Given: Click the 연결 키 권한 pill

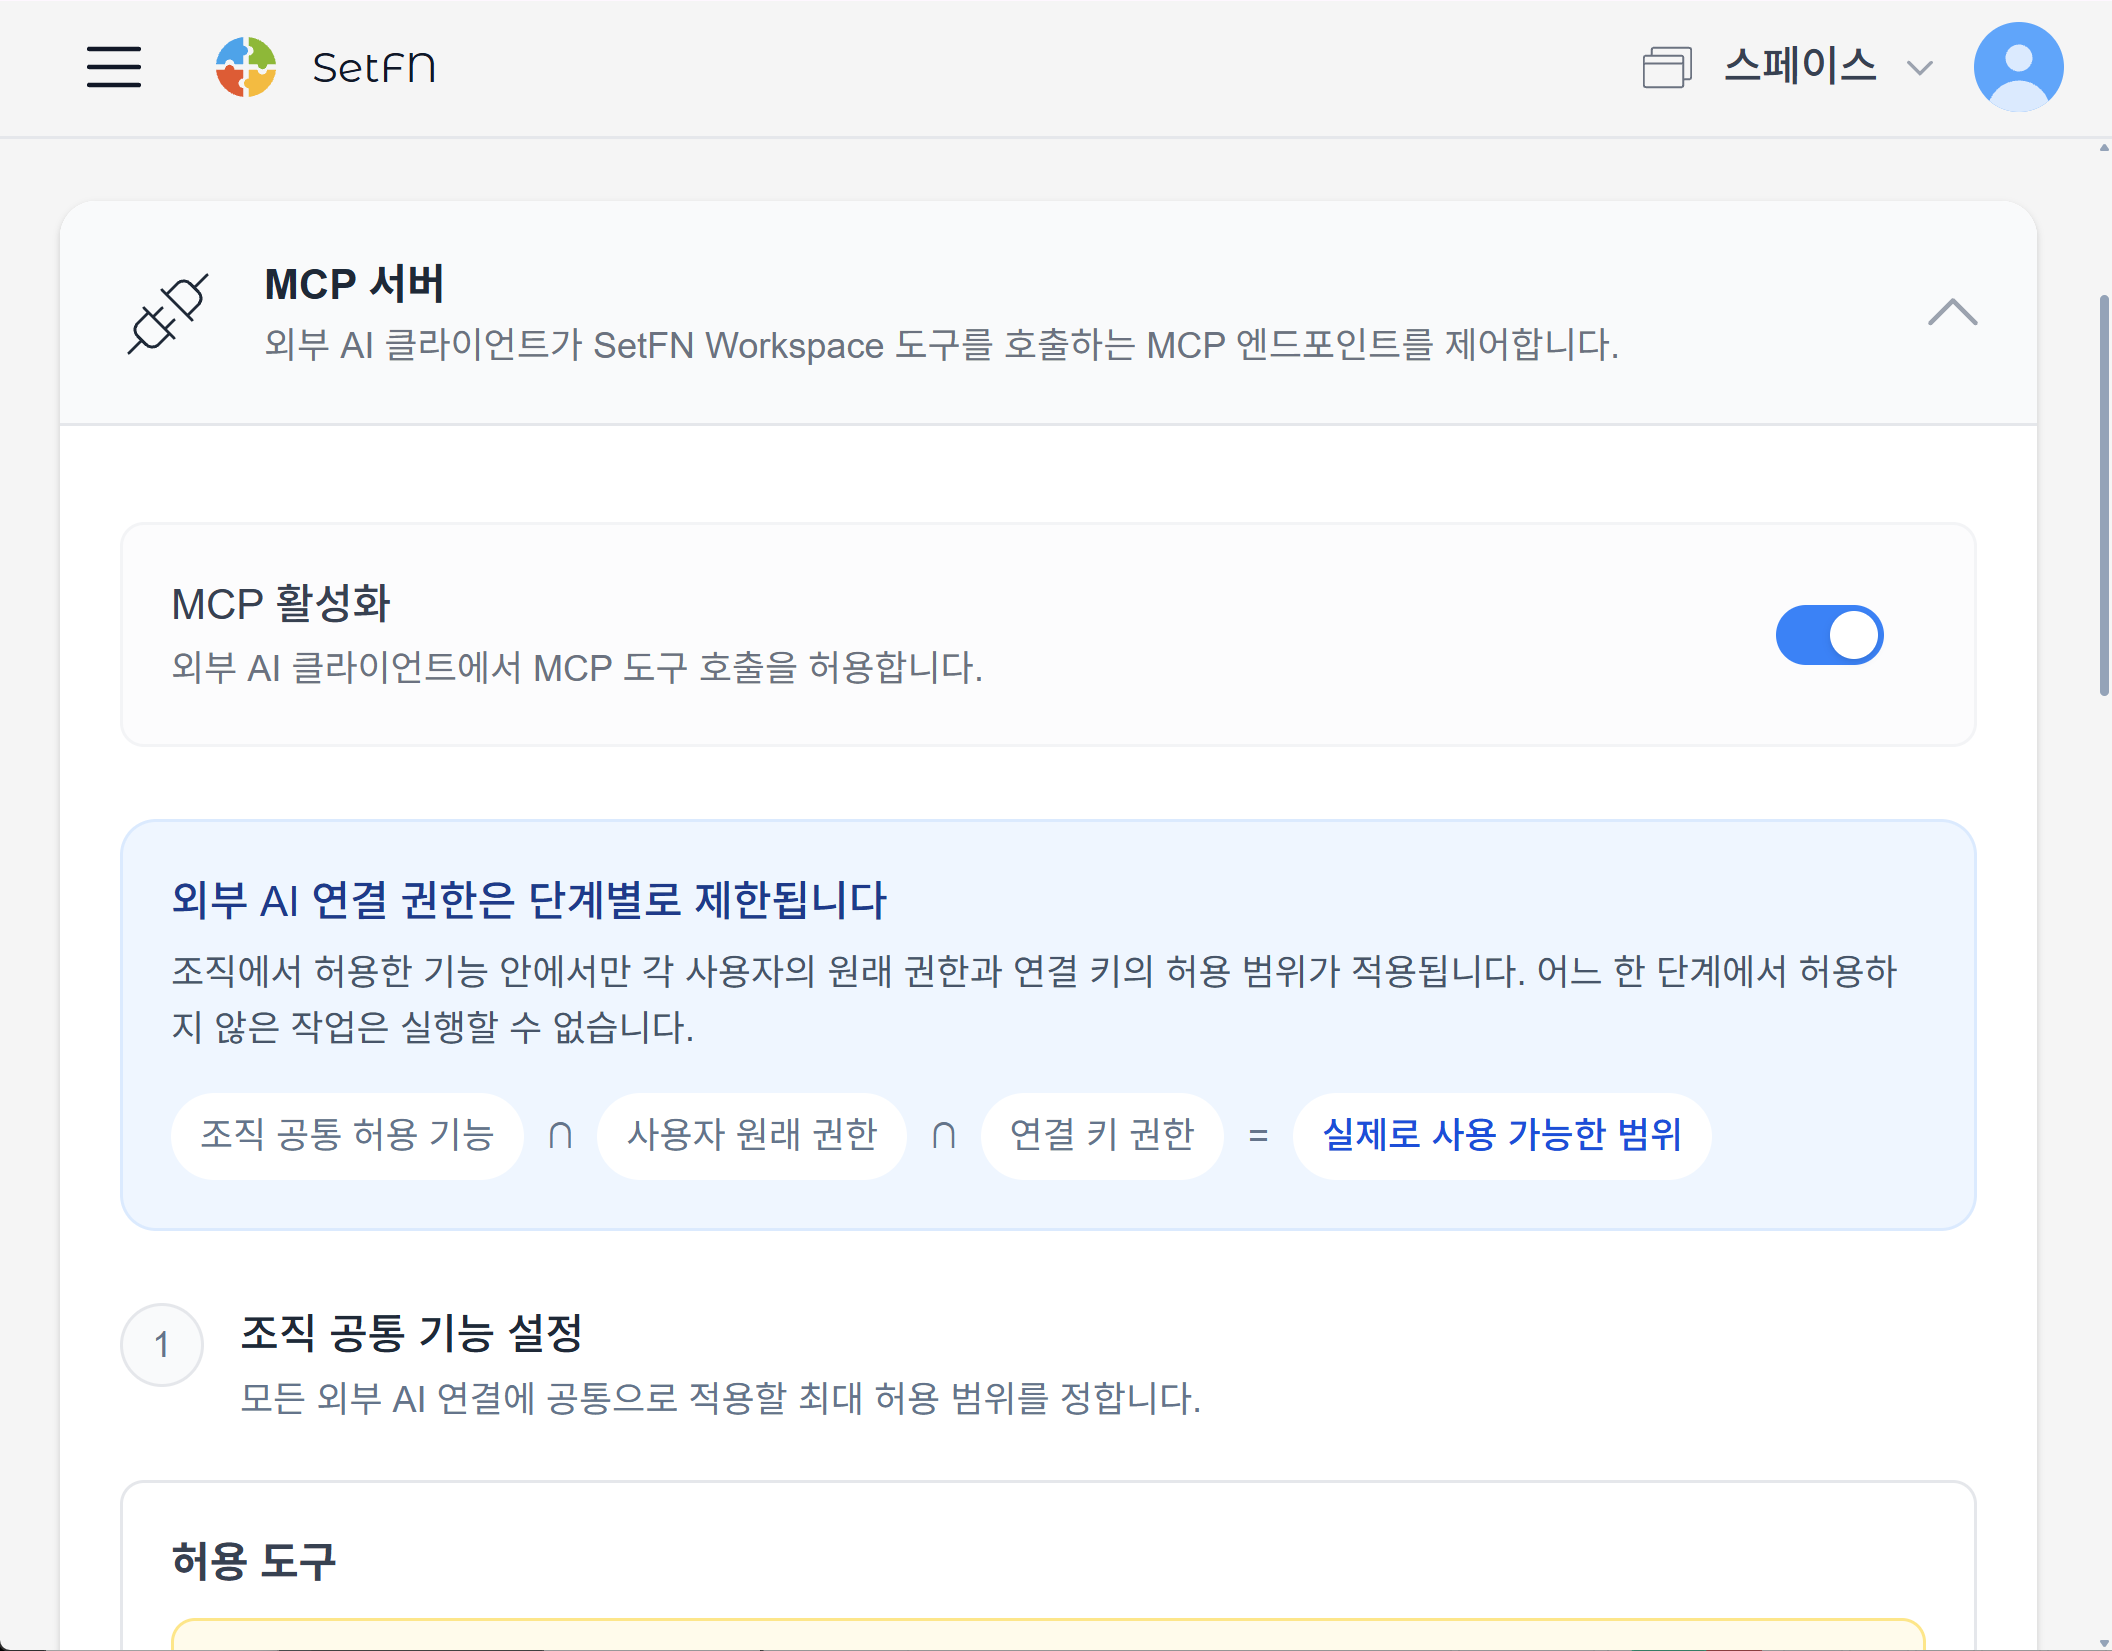Looking at the screenshot, I should pos(1102,1135).
